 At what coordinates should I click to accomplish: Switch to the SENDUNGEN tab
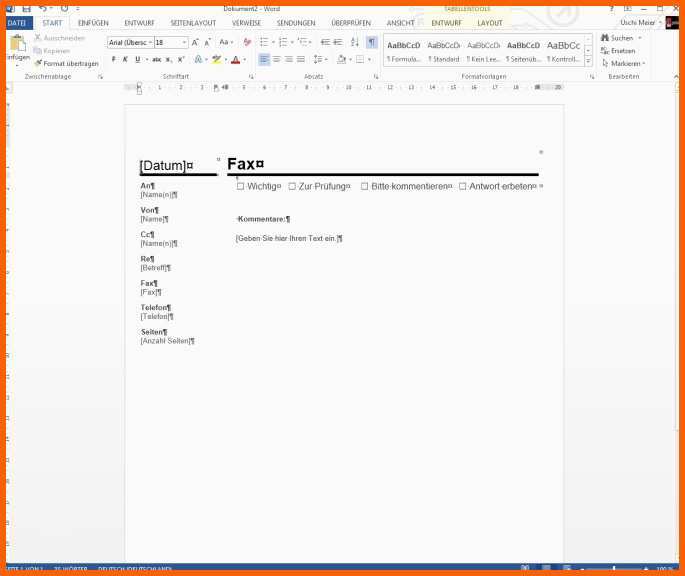click(296, 23)
